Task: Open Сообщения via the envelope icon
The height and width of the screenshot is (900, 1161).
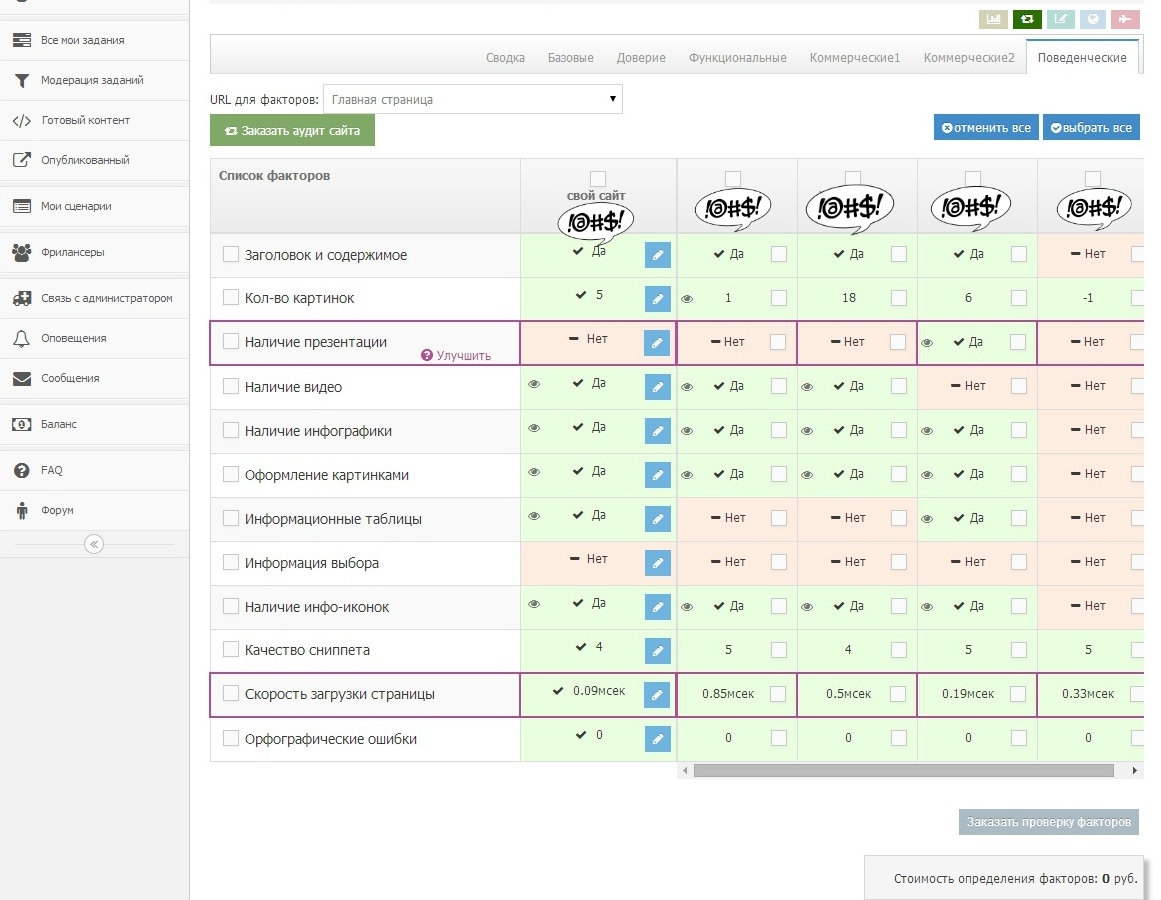Action: [x=21, y=378]
